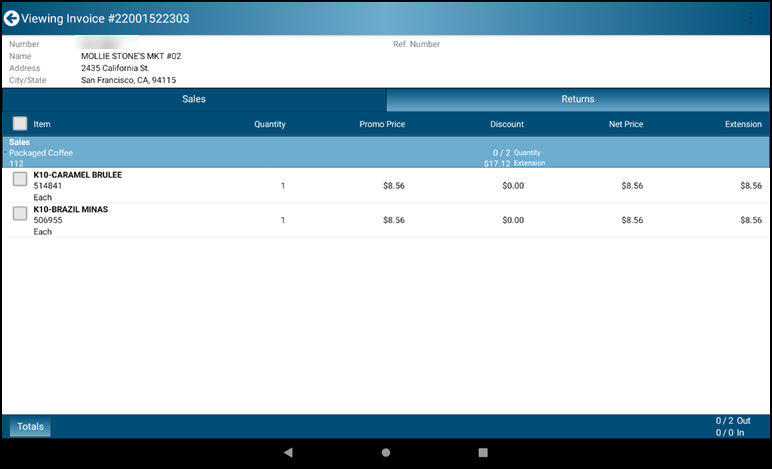Select the 0 / 0 In counter
The image size is (772, 469).
pyautogui.click(x=730, y=433)
